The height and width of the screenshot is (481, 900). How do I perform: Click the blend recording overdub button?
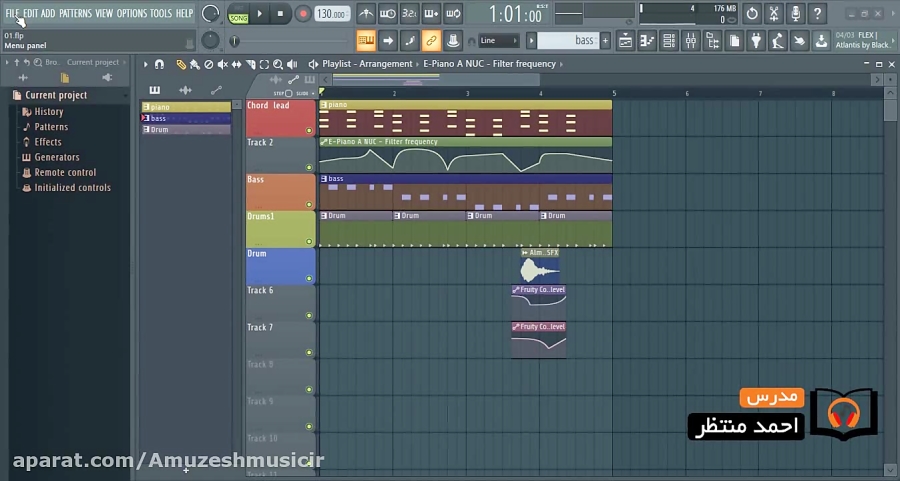pos(431,13)
